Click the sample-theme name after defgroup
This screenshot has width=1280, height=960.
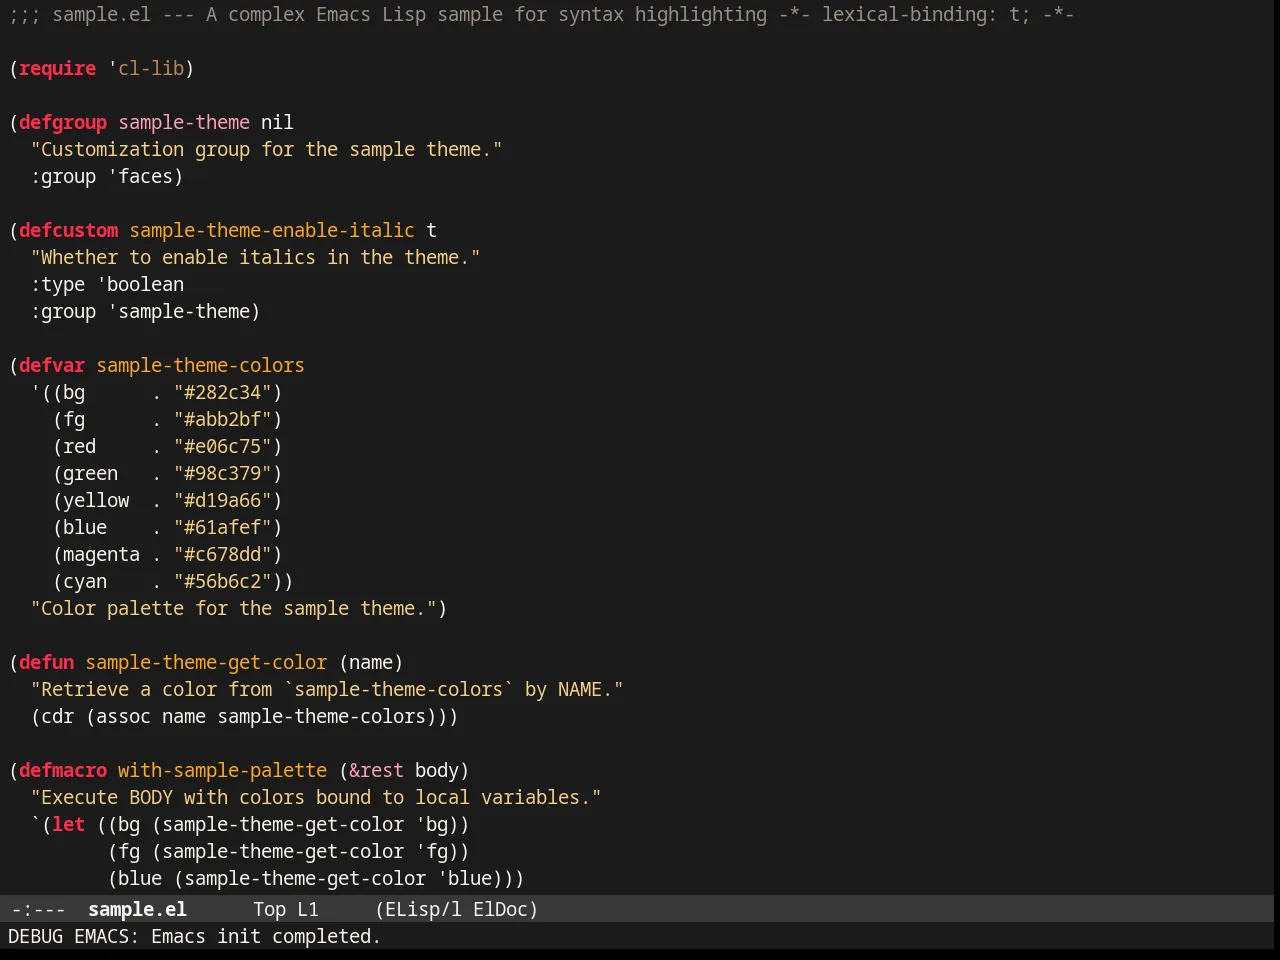(x=184, y=122)
